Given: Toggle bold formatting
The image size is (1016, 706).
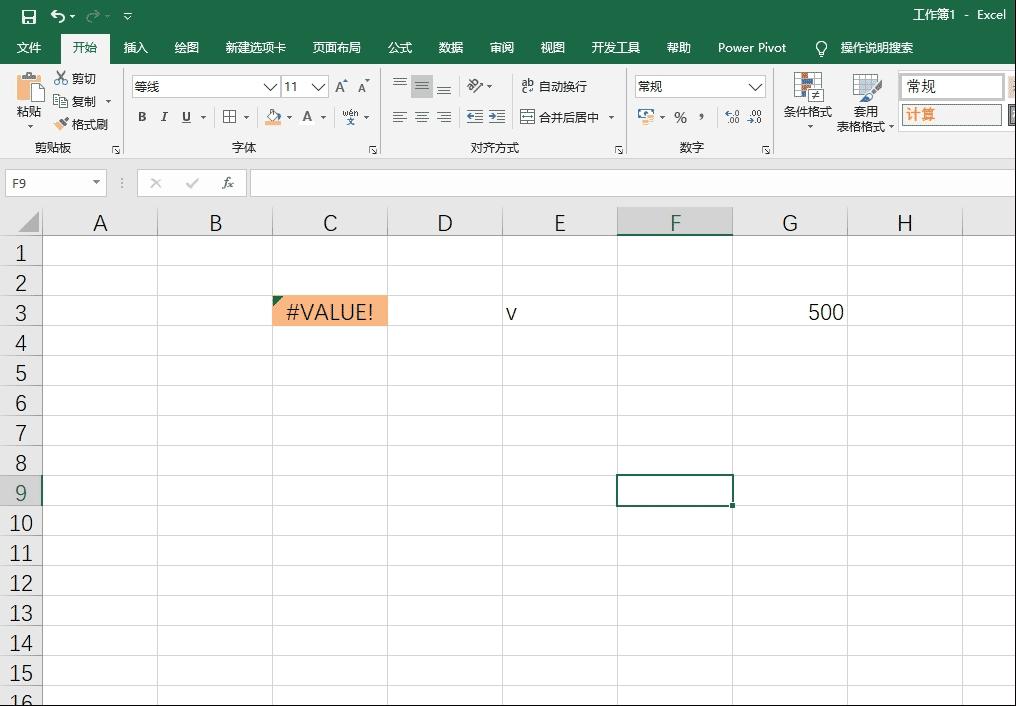Looking at the screenshot, I should pos(142,117).
